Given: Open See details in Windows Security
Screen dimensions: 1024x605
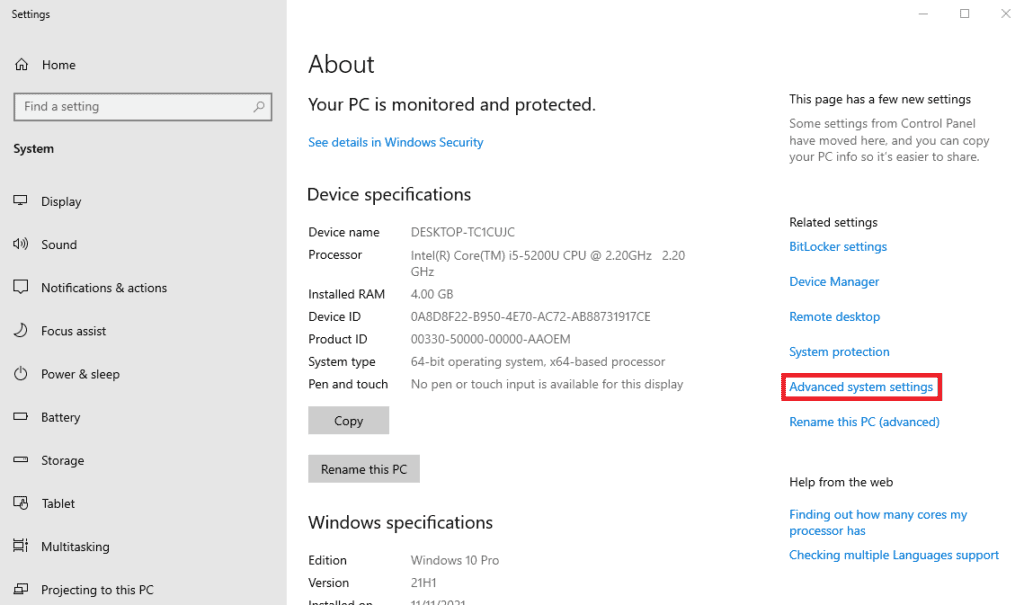Looking at the screenshot, I should (x=395, y=143).
